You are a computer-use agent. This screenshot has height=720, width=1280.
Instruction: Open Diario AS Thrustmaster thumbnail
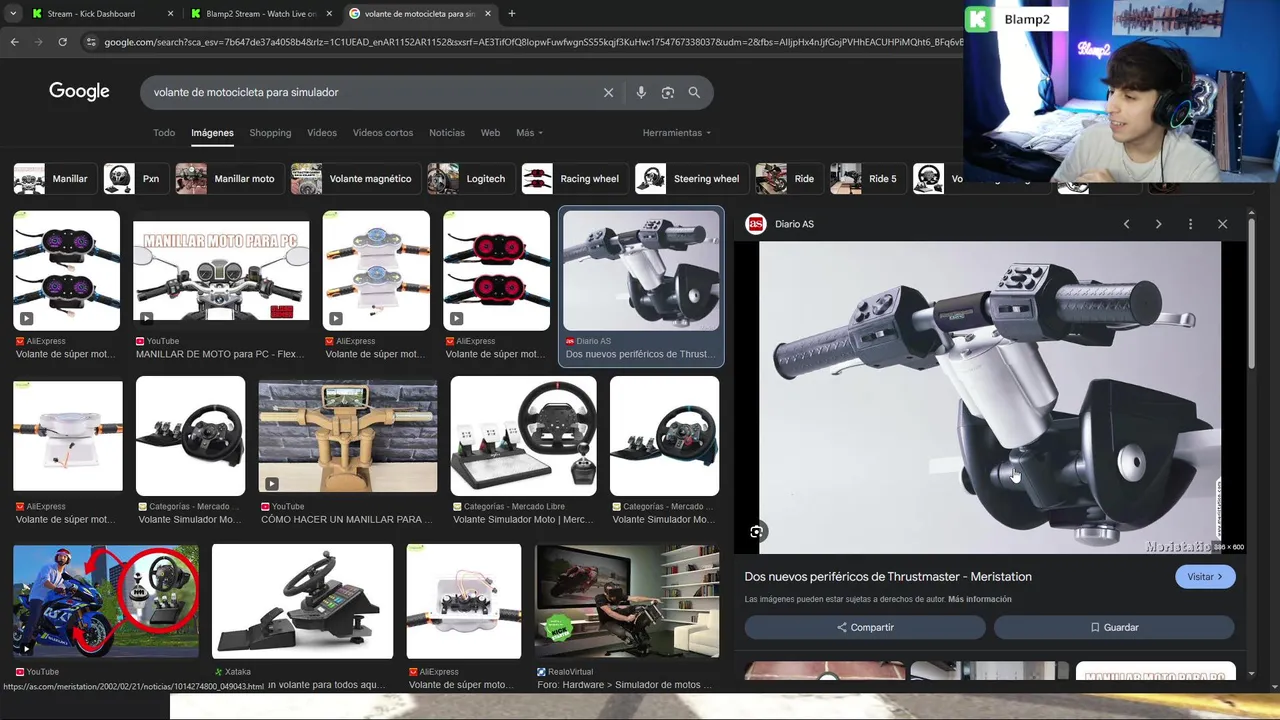pos(641,270)
